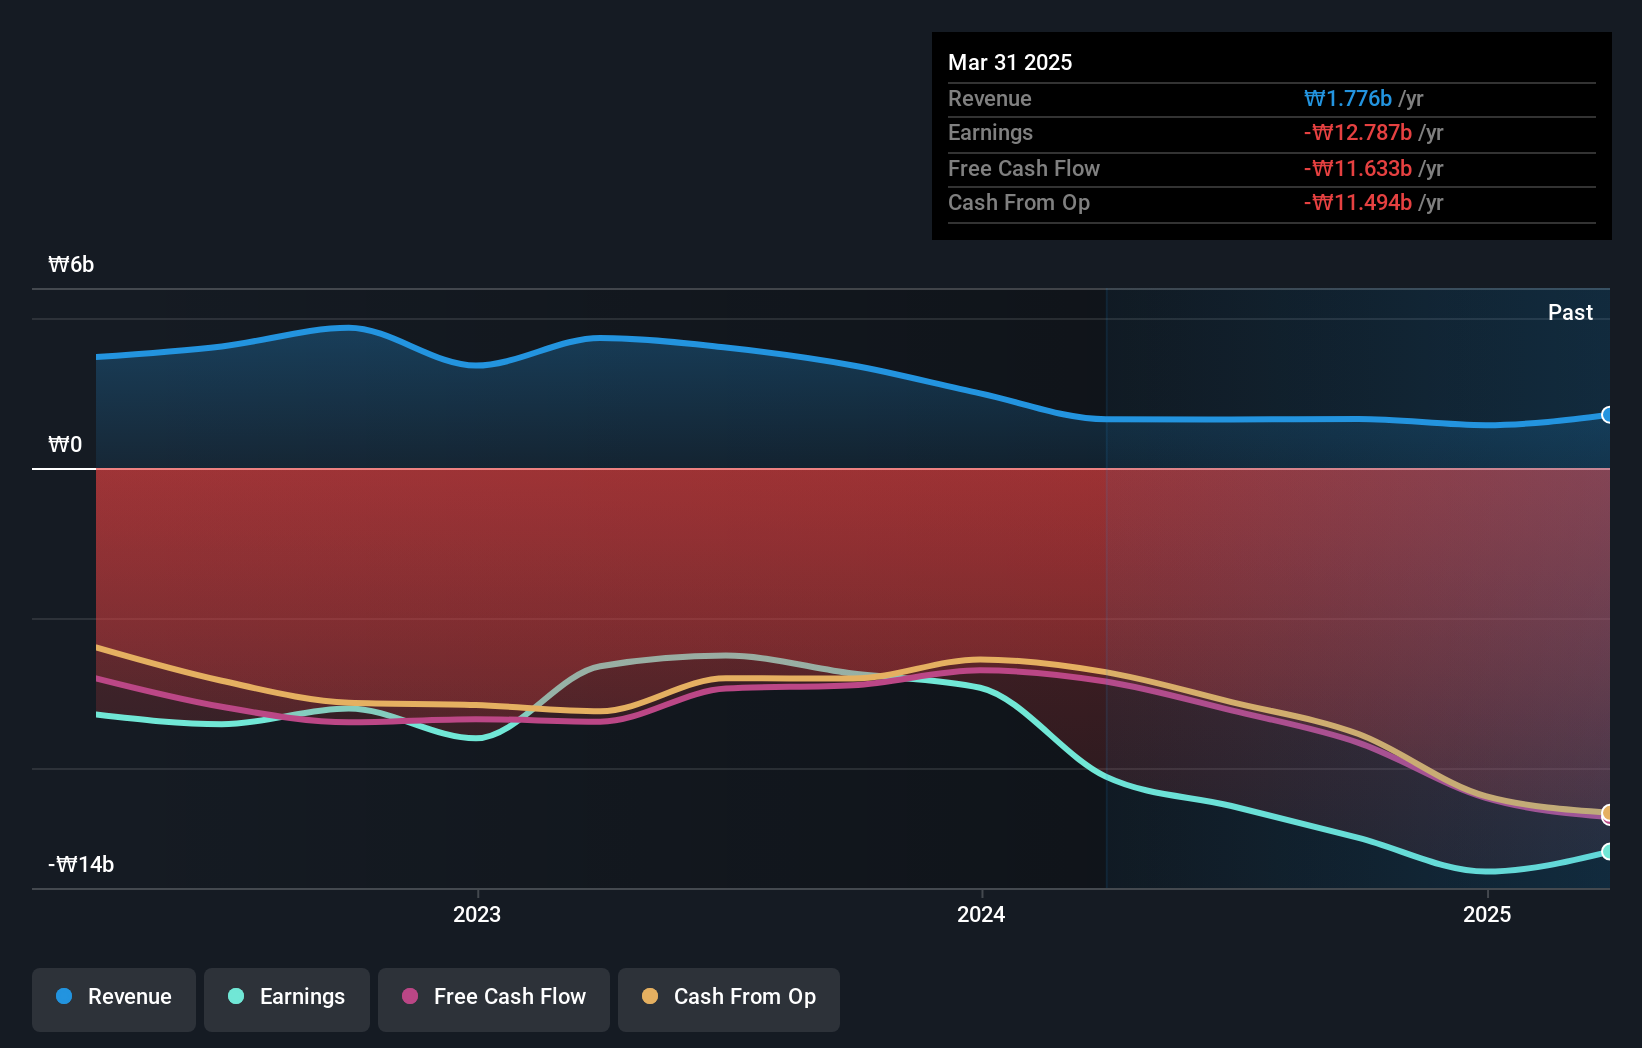
Task: Toggle the Cash From Op series
Action: [729, 998]
